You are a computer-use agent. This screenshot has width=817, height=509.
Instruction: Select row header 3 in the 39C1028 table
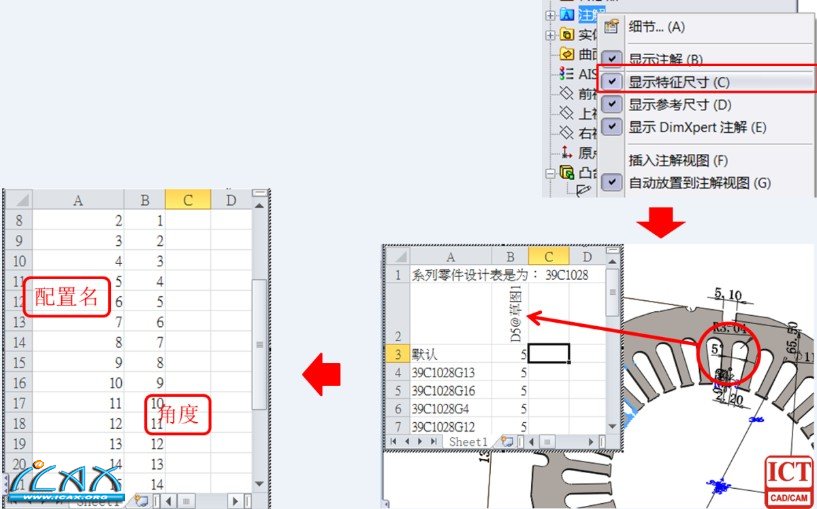point(398,354)
